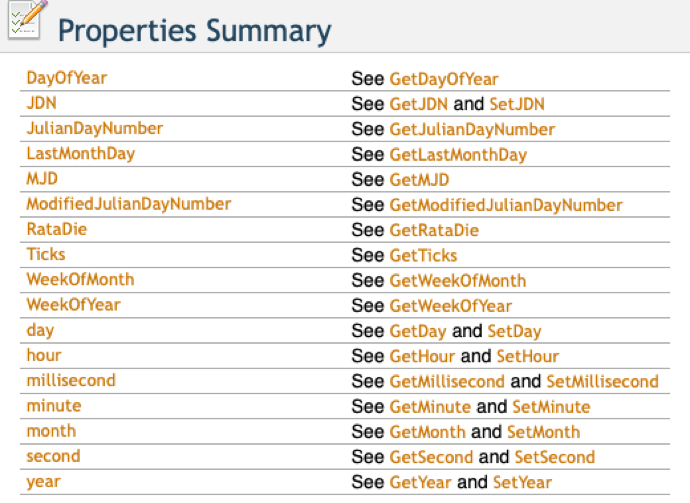The width and height of the screenshot is (690, 503).
Task: Follow the GetSecond method link
Action: 431,457
